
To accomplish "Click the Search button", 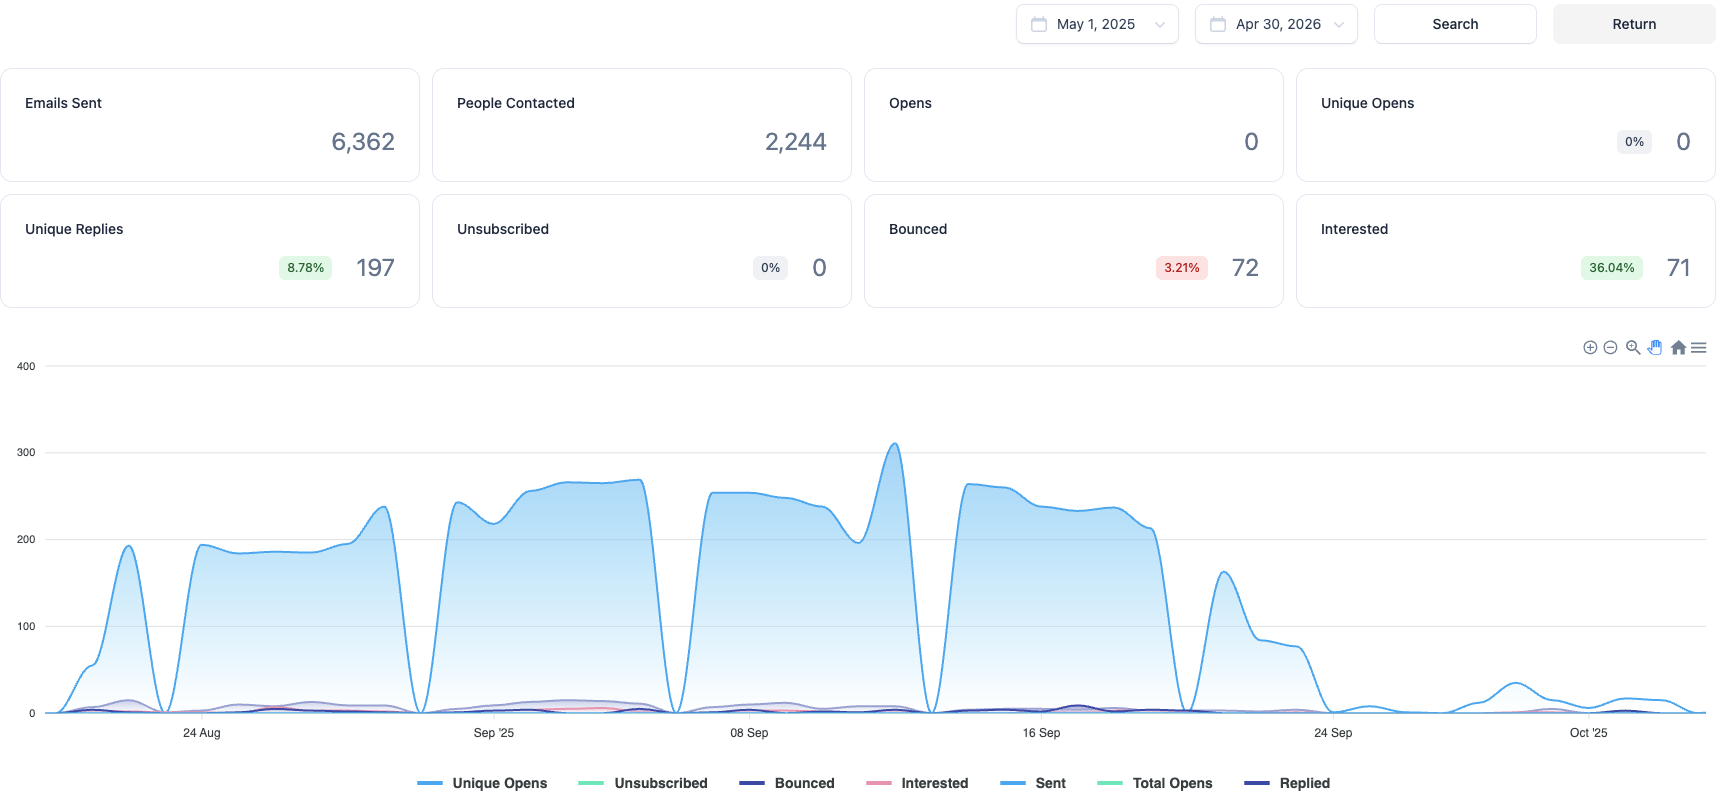I will [x=1455, y=24].
